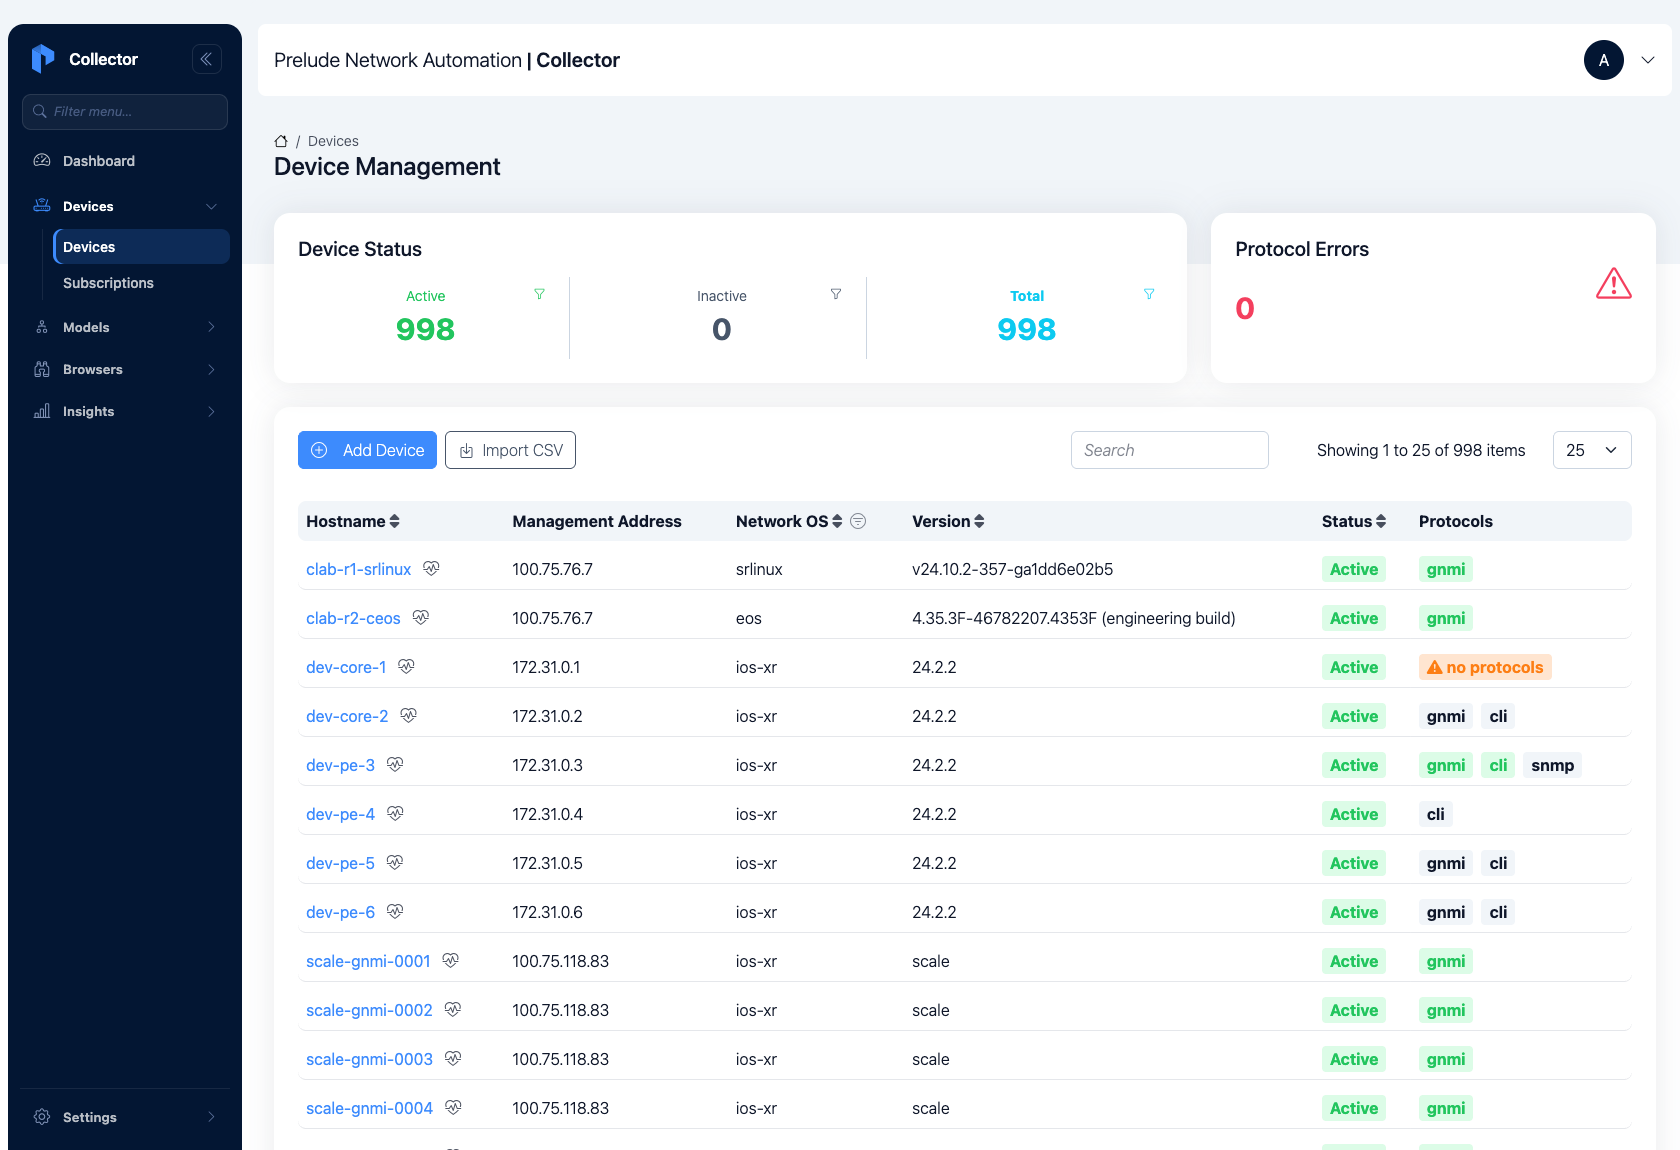Image resolution: width=1680 pixels, height=1150 pixels.
Task: Expand the Models menu section
Action: [211, 327]
